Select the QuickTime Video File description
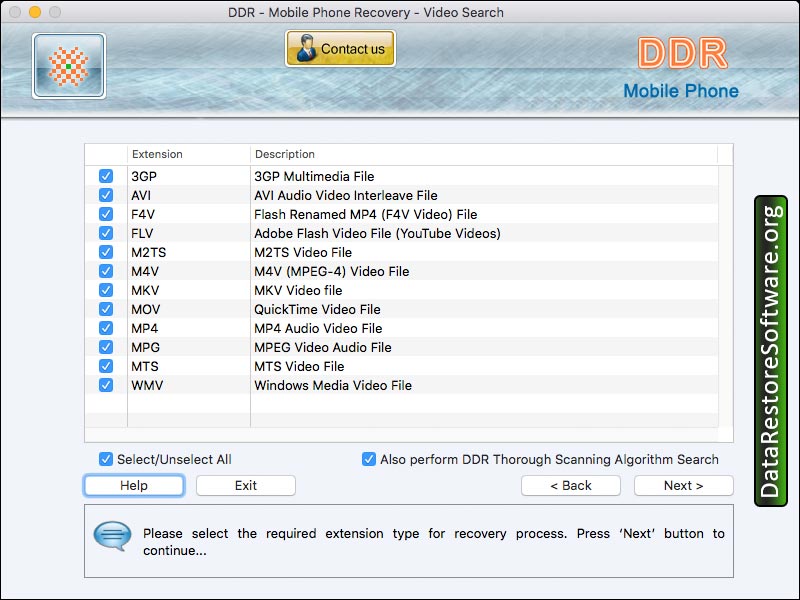The height and width of the screenshot is (600, 800). click(317, 309)
